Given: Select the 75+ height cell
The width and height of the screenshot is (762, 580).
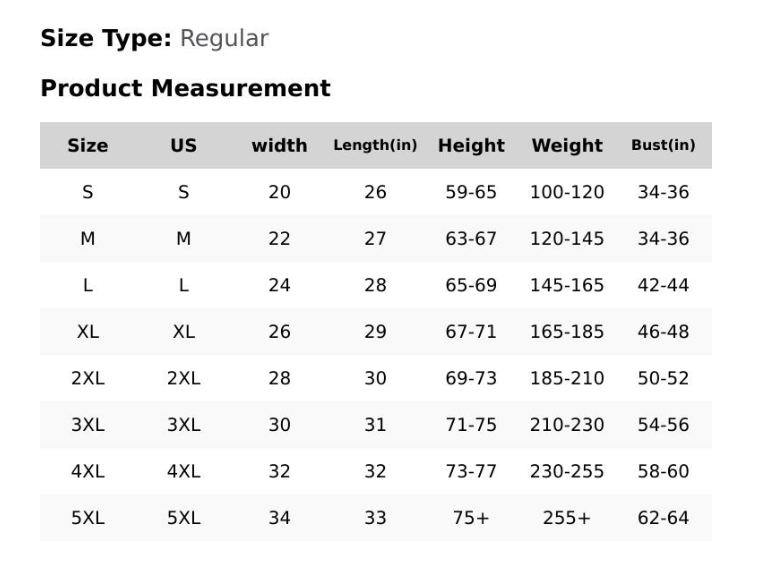Looking at the screenshot, I should (471, 518).
